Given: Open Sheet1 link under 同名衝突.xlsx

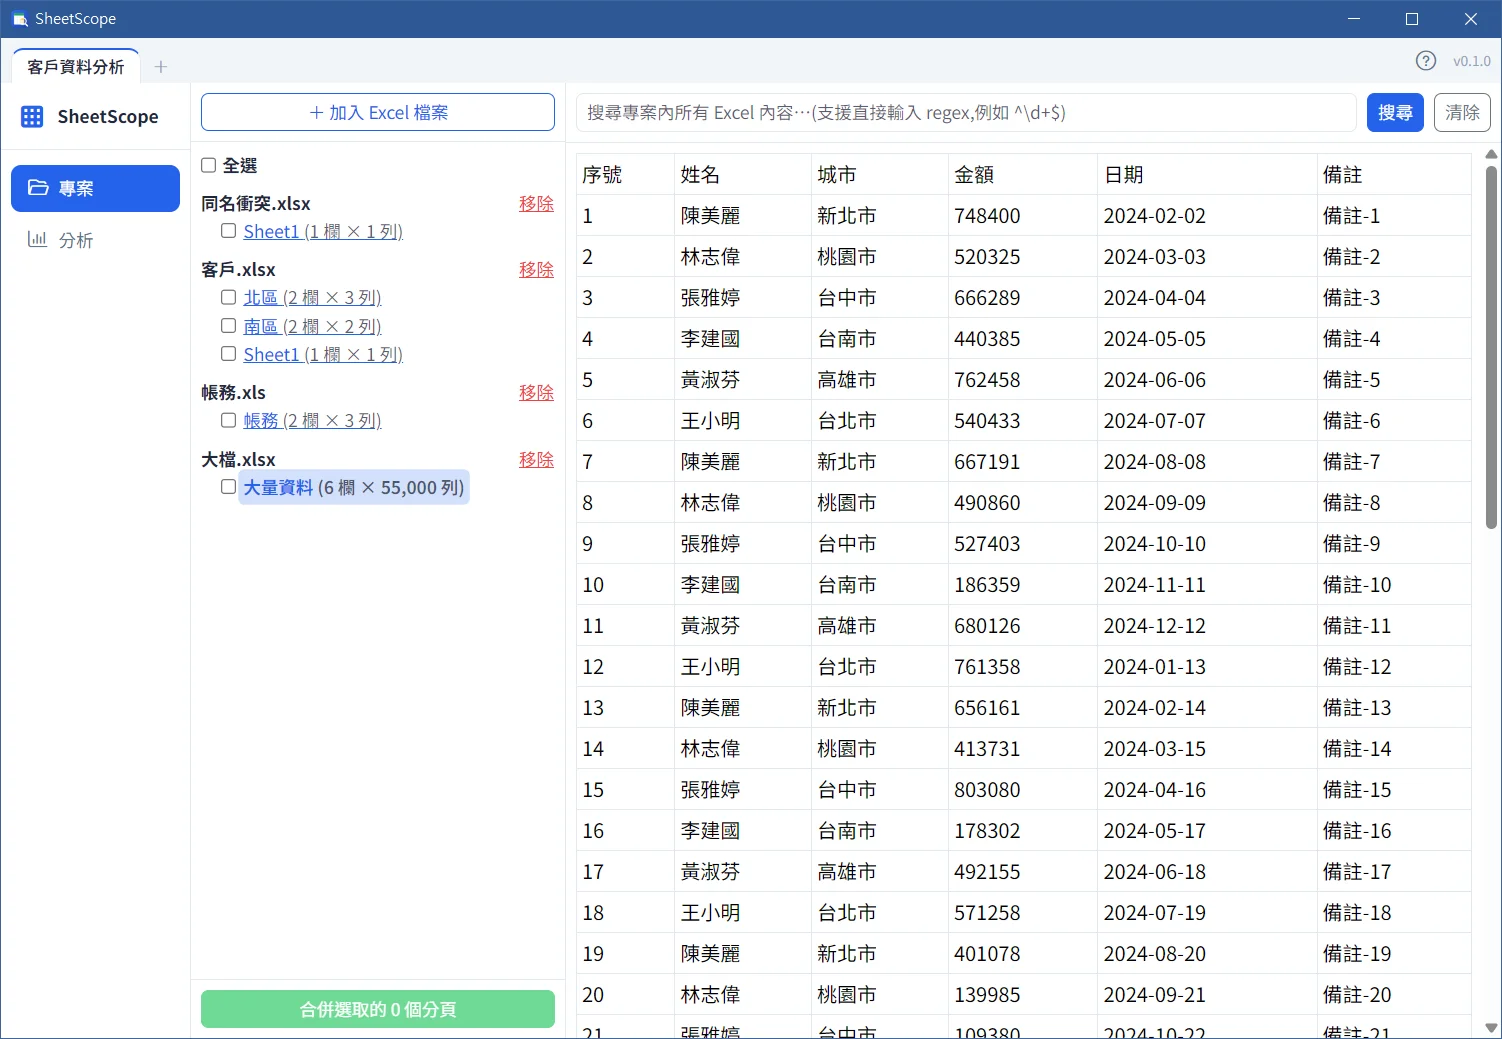Looking at the screenshot, I should (323, 231).
